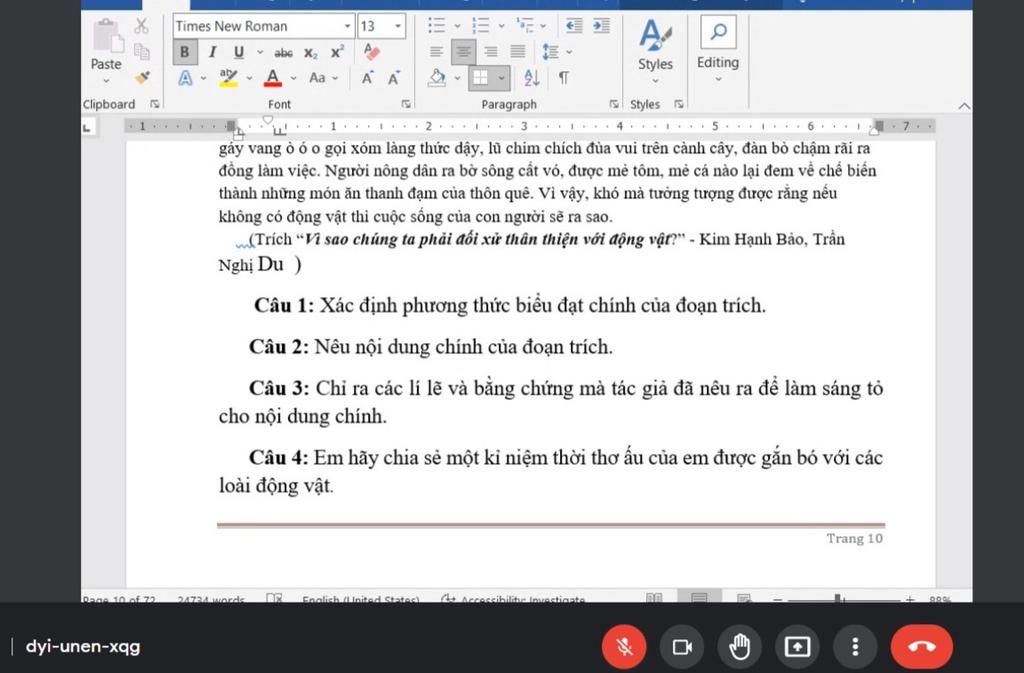Click the Multilevel List icon
Image resolution: width=1024 pixels, height=673 pixels.
525,26
